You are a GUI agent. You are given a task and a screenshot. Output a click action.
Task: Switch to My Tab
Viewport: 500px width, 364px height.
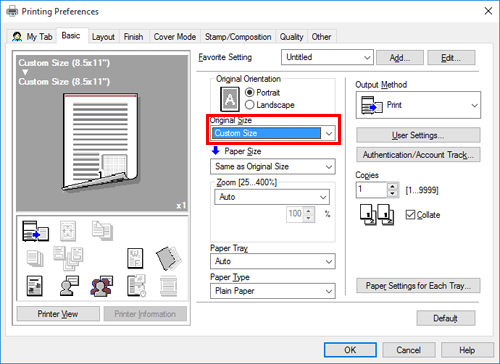(32, 36)
